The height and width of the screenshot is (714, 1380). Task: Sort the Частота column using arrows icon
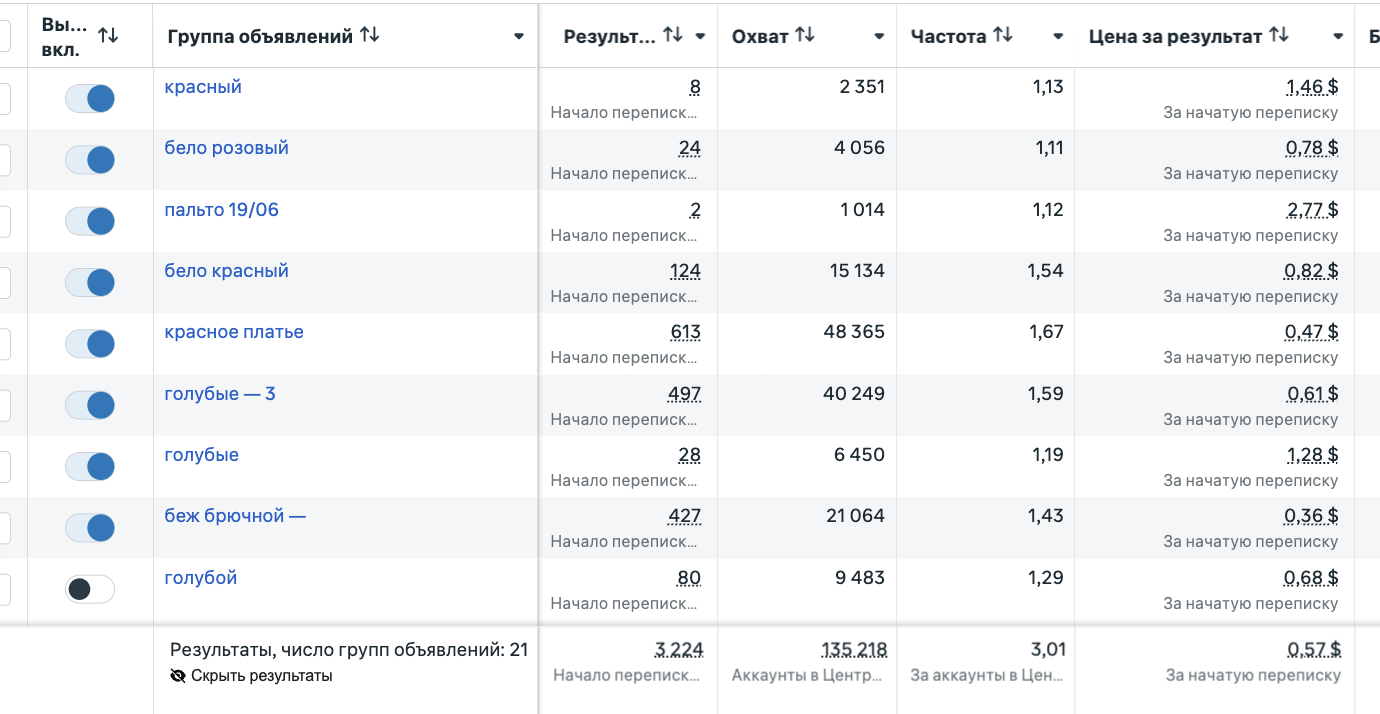pyautogui.click(x=1003, y=36)
